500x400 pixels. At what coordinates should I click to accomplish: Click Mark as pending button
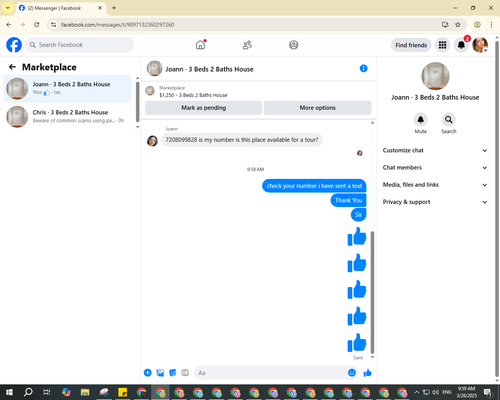point(203,108)
